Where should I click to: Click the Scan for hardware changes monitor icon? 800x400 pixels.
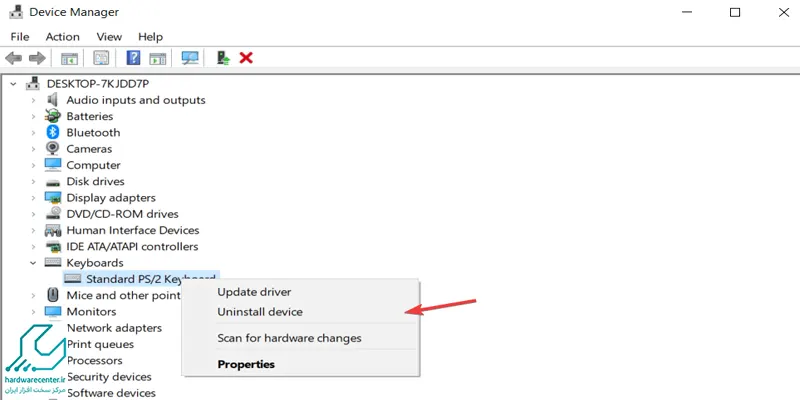pyautogui.click(x=190, y=58)
